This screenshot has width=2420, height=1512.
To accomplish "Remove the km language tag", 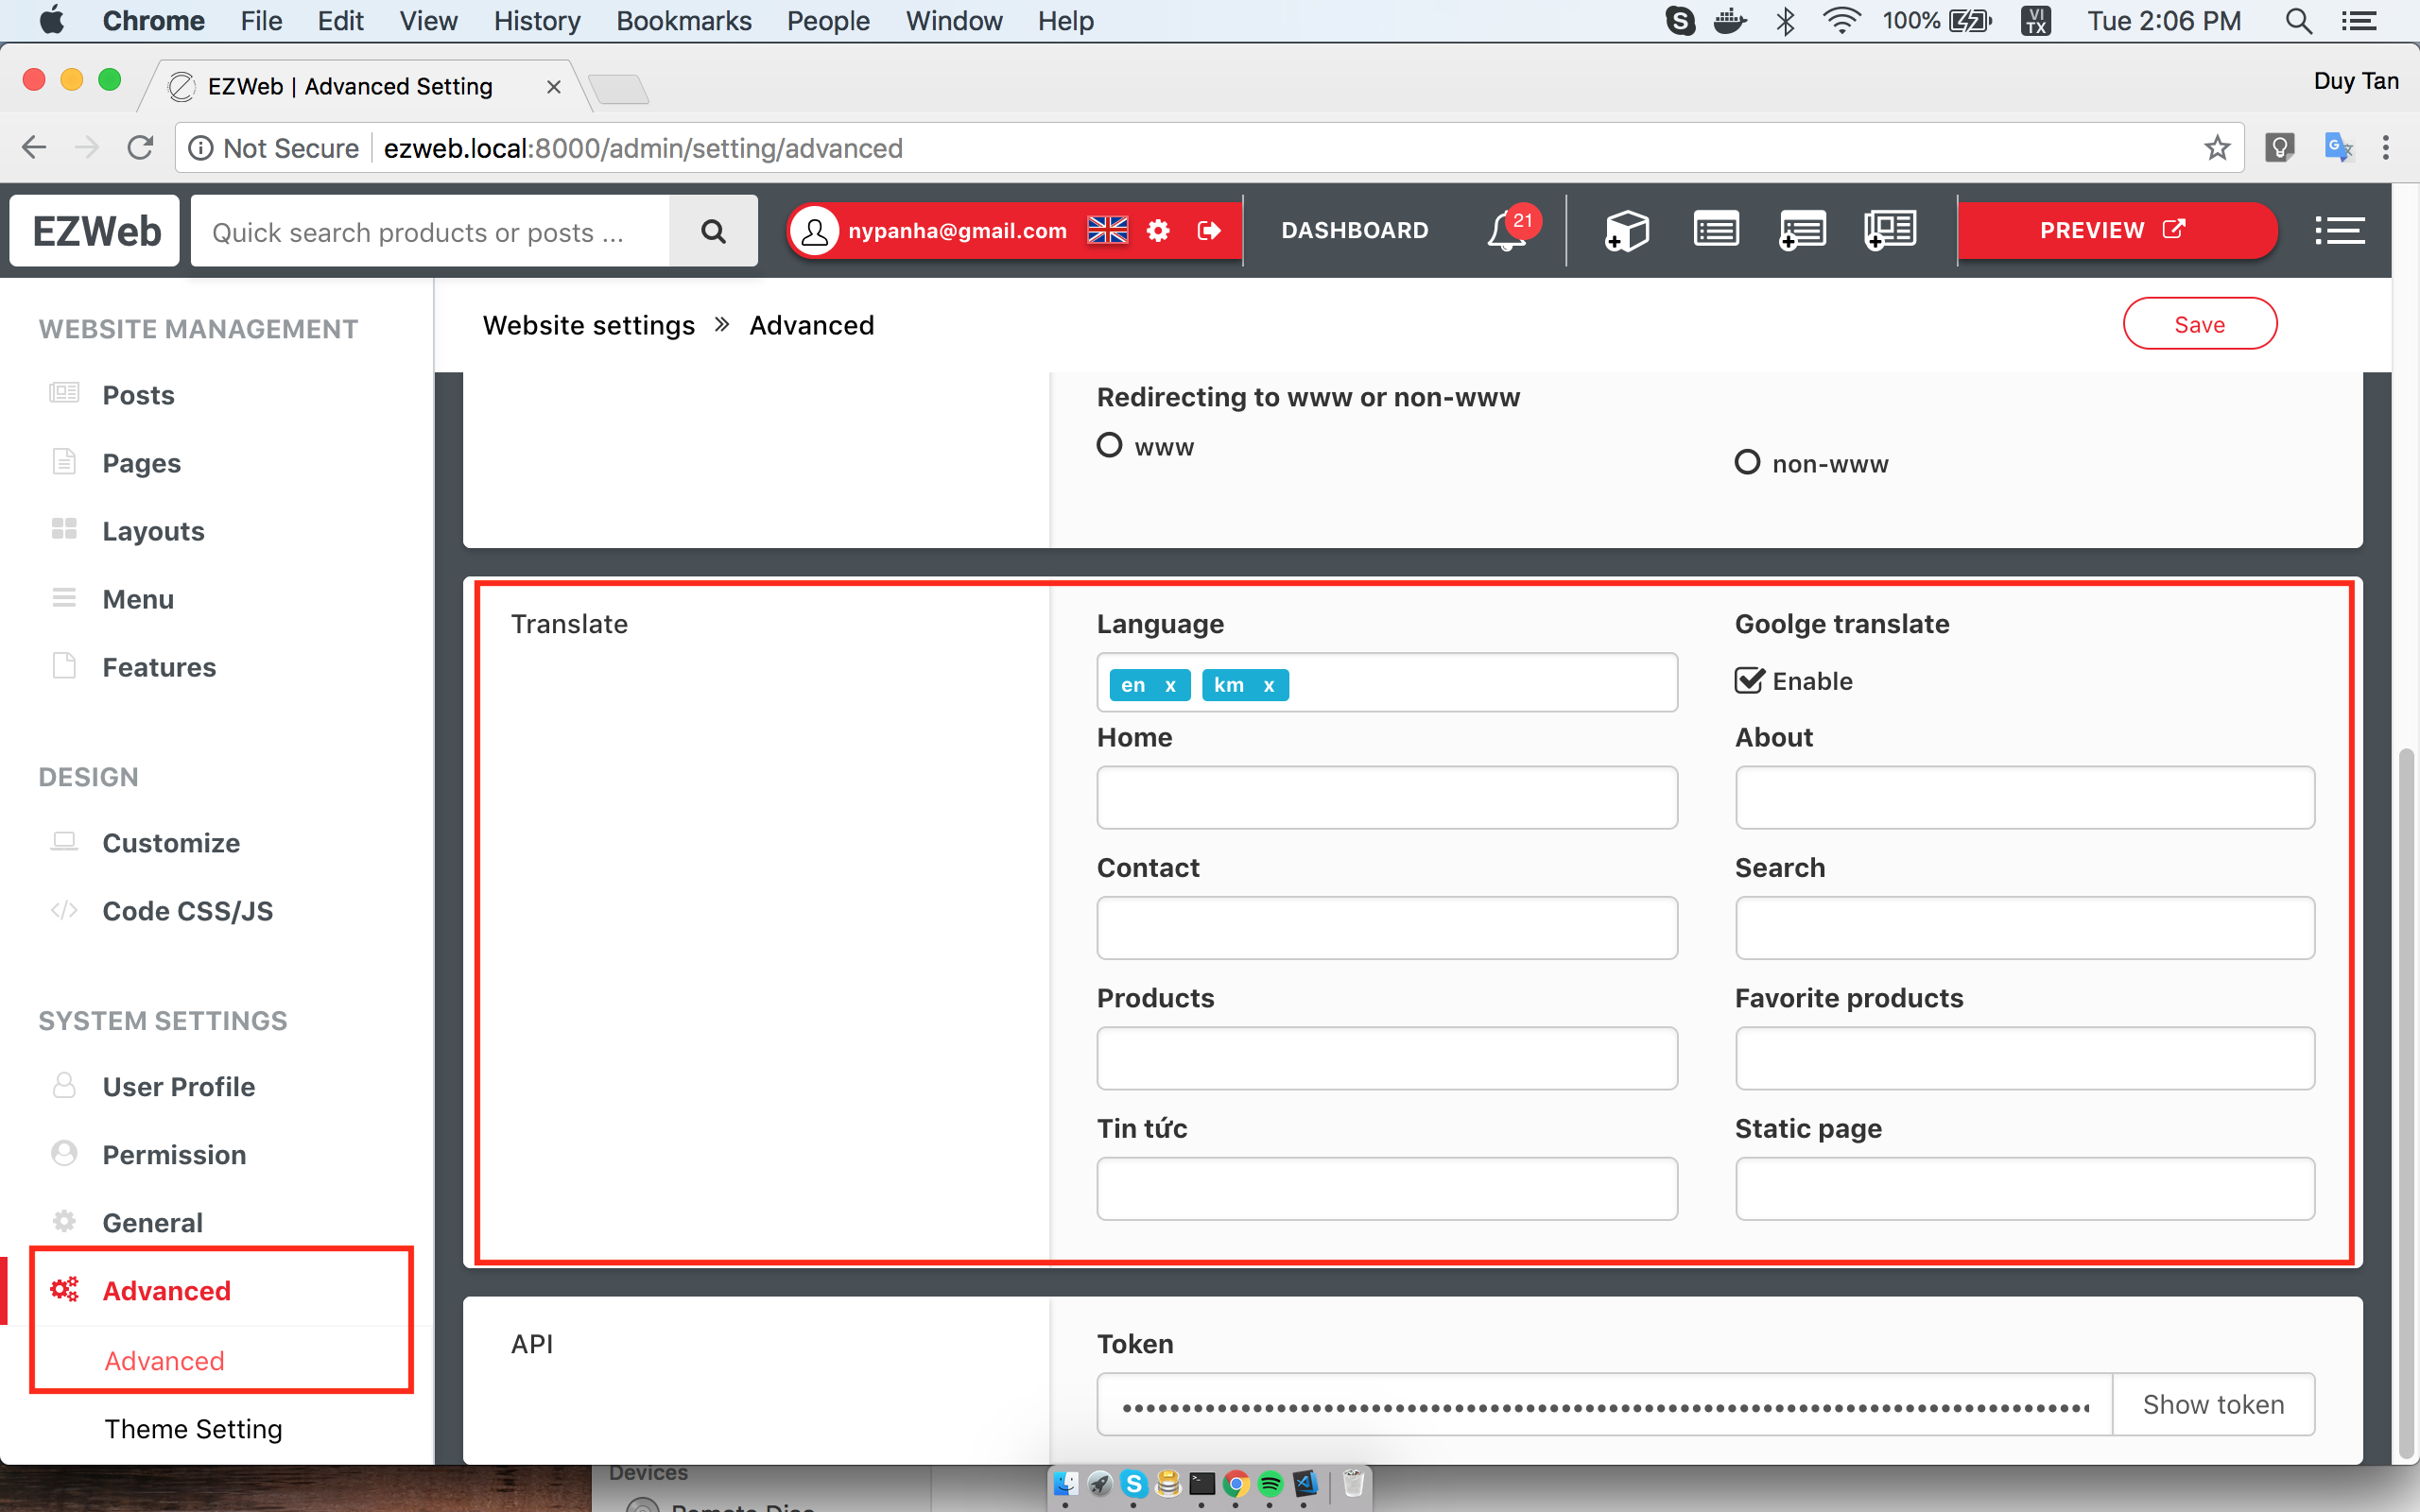I will [1269, 685].
